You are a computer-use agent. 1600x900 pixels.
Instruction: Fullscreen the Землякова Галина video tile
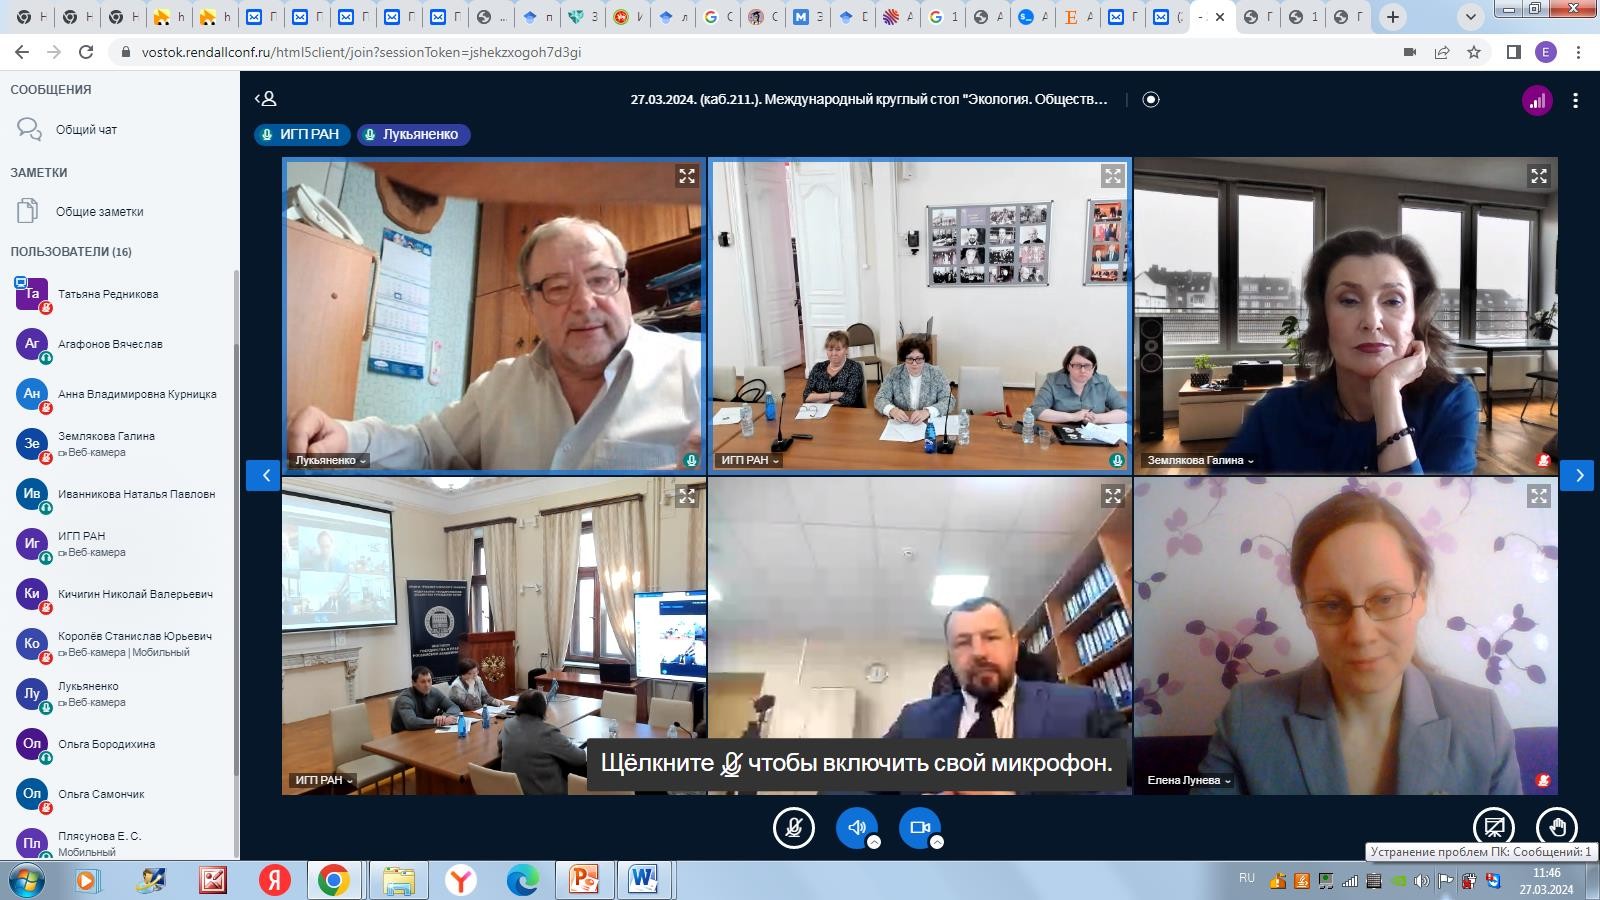pyautogui.click(x=1539, y=176)
